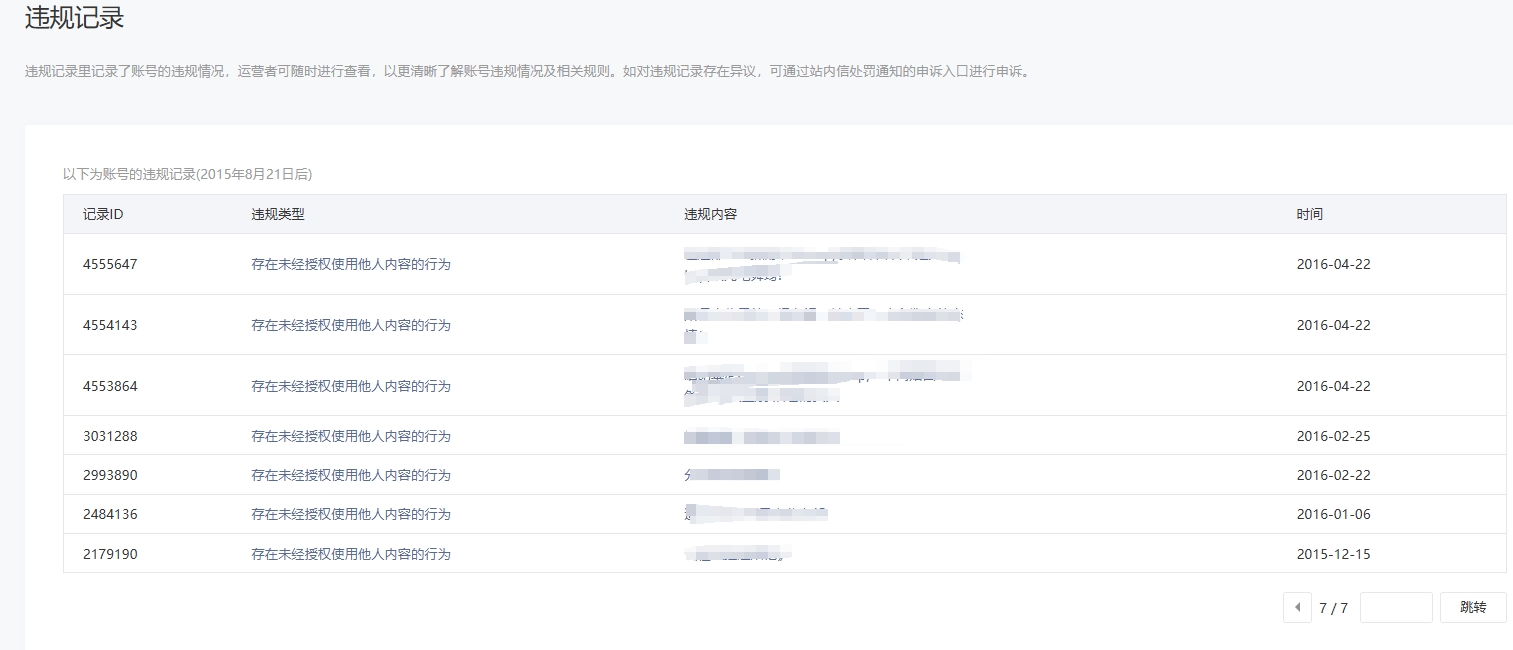Open the violation type link for record 2993890

pos(351,475)
